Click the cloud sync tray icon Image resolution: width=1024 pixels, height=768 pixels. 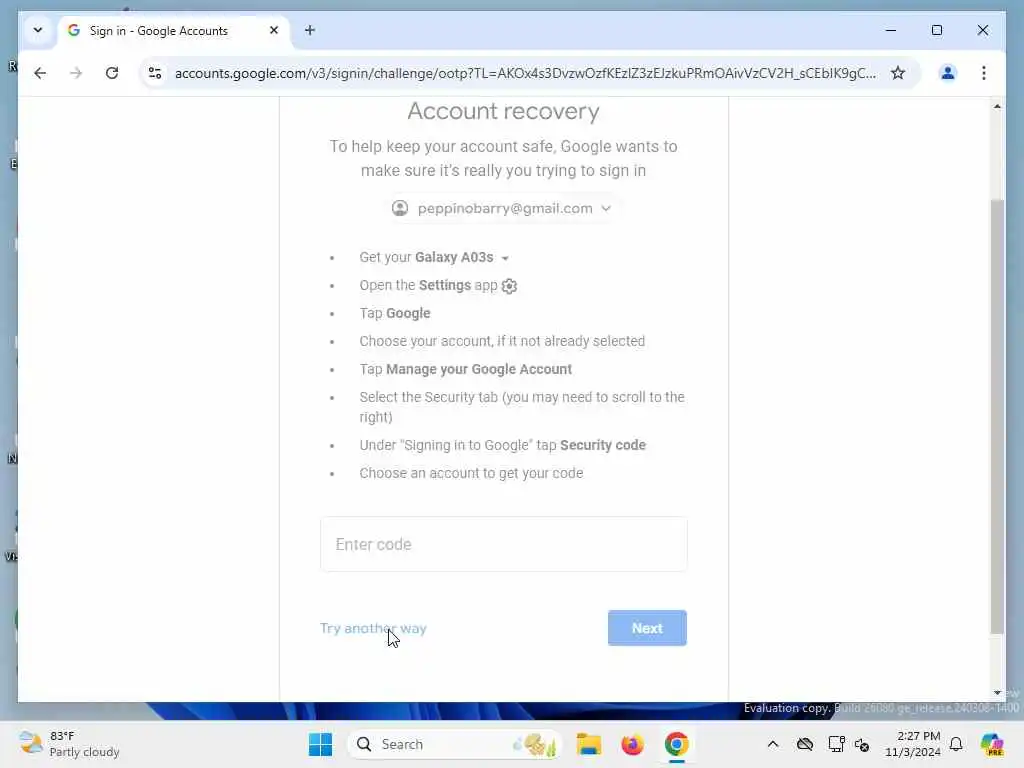[805, 744]
